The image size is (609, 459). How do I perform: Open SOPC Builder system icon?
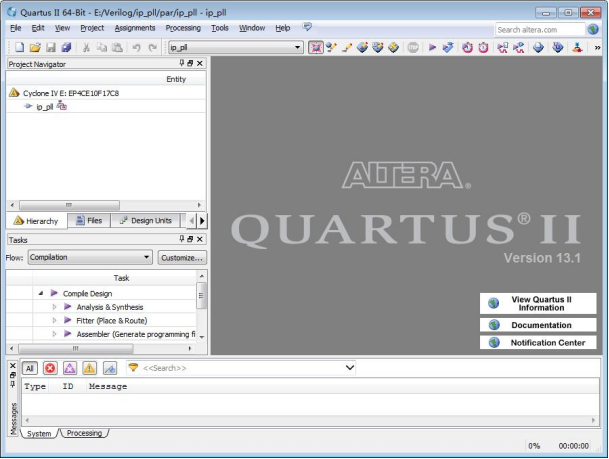pyautogui.click(x=578, y=47)
